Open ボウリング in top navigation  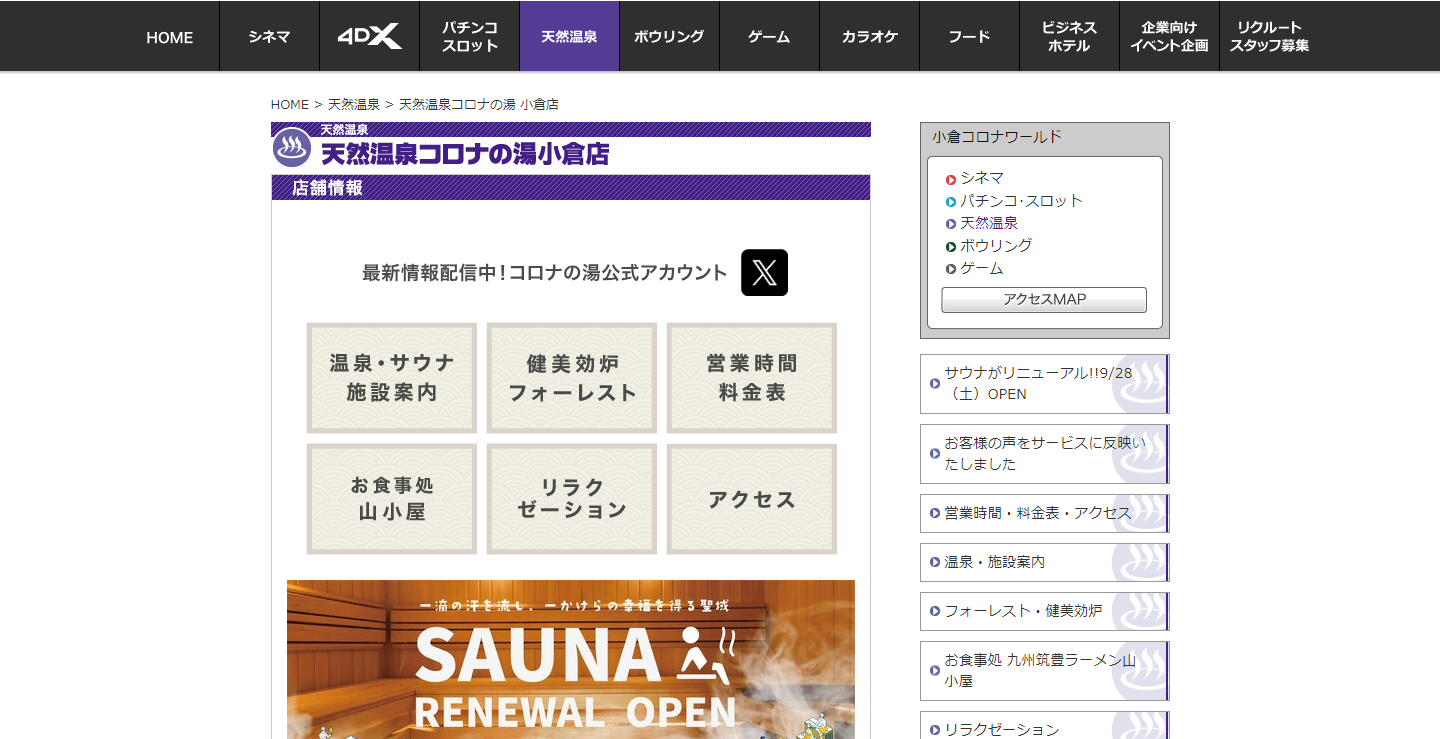670,37
